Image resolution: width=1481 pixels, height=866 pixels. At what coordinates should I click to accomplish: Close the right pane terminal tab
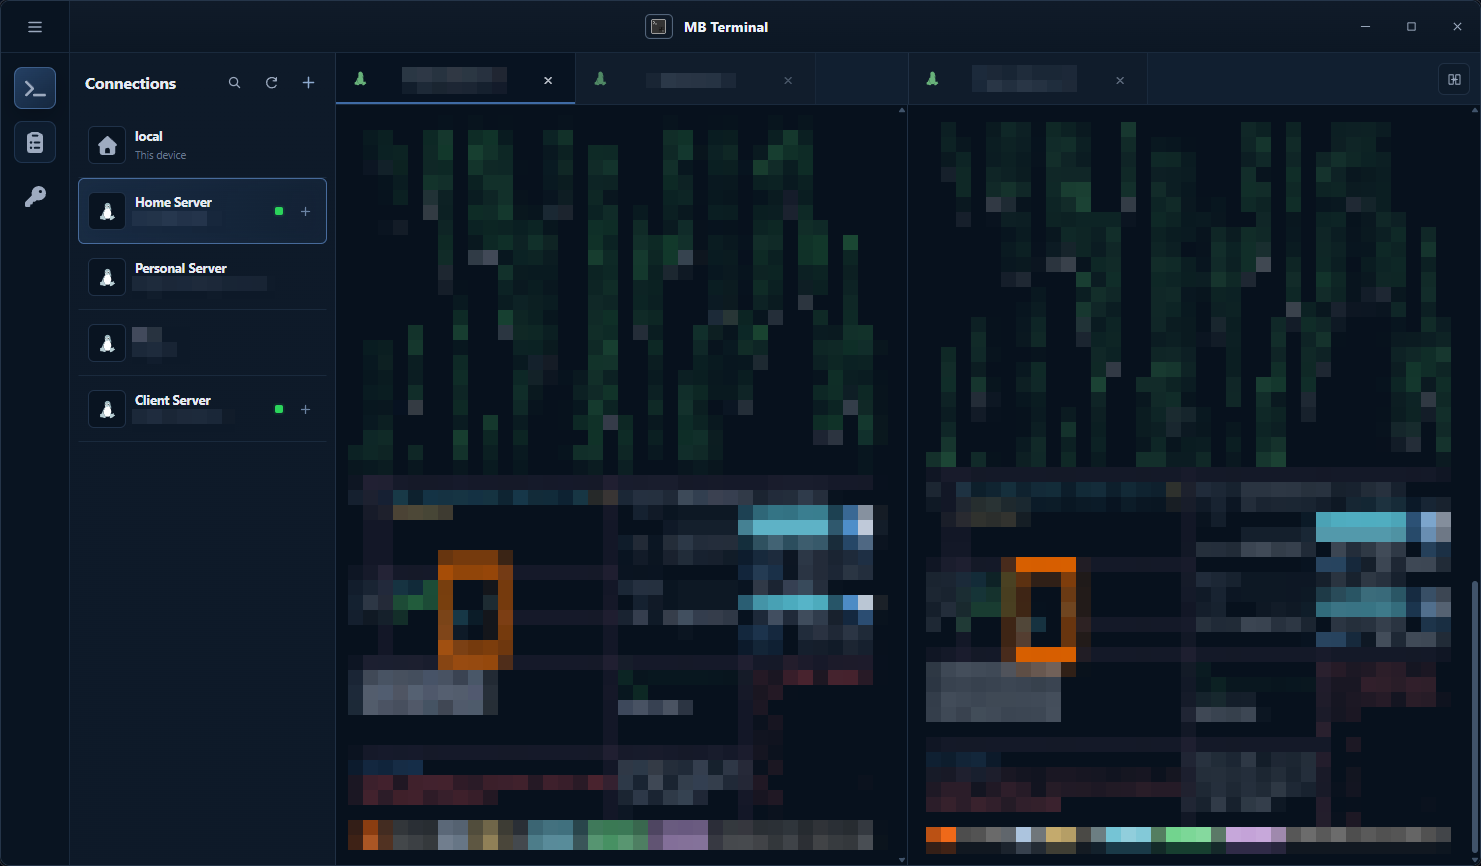[x=1120, y=80]
